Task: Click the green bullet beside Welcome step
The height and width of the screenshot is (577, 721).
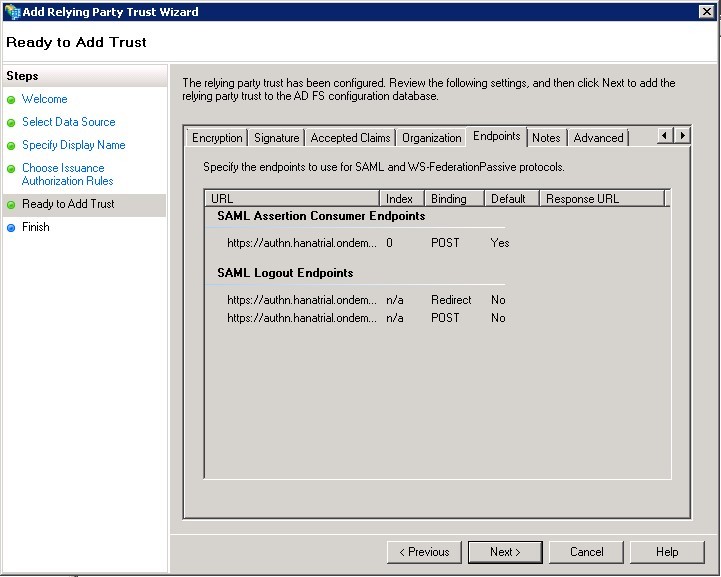Action: pyautogui.click(x=12, y=100)
